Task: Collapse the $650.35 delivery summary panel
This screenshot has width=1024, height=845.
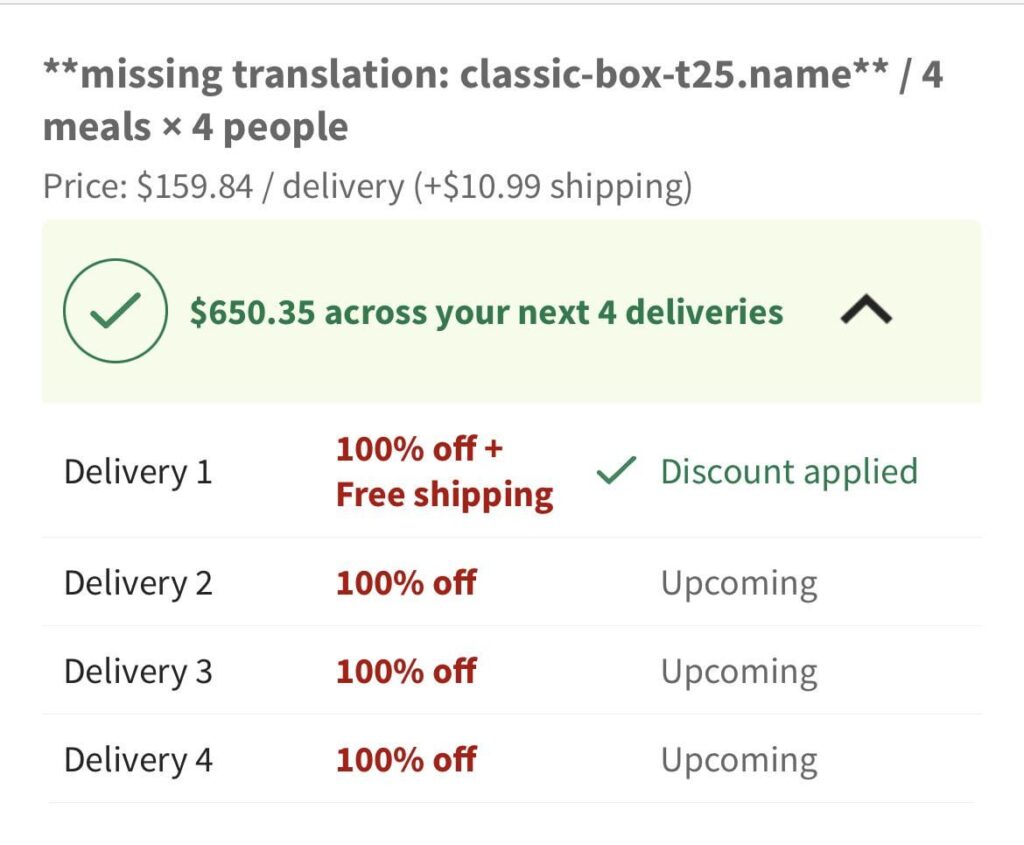Action: (866, 311)
